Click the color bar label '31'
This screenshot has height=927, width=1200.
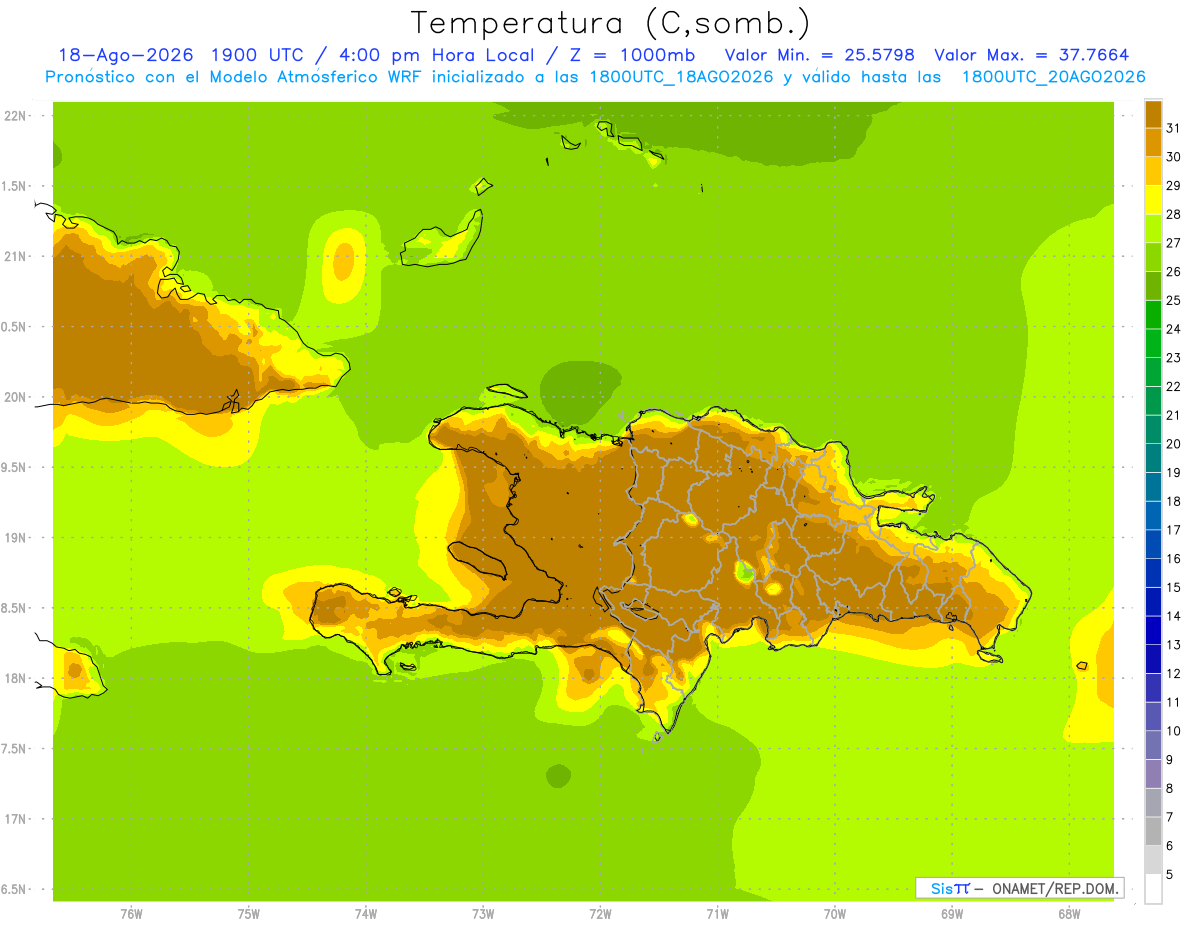[x=1173, y=127]
